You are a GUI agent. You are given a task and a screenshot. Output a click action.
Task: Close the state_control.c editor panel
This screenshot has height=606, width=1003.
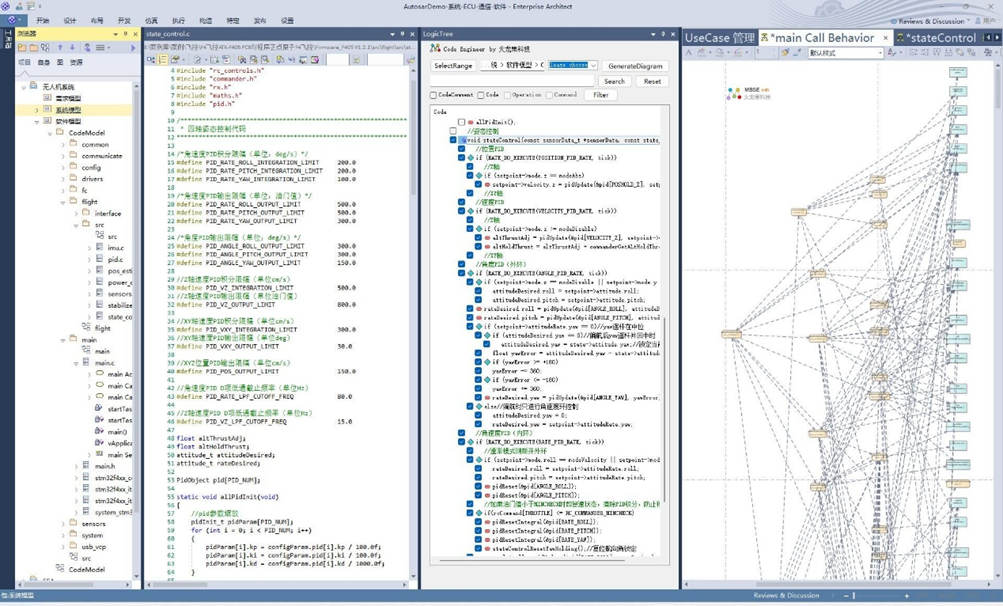tap(412, 34)
